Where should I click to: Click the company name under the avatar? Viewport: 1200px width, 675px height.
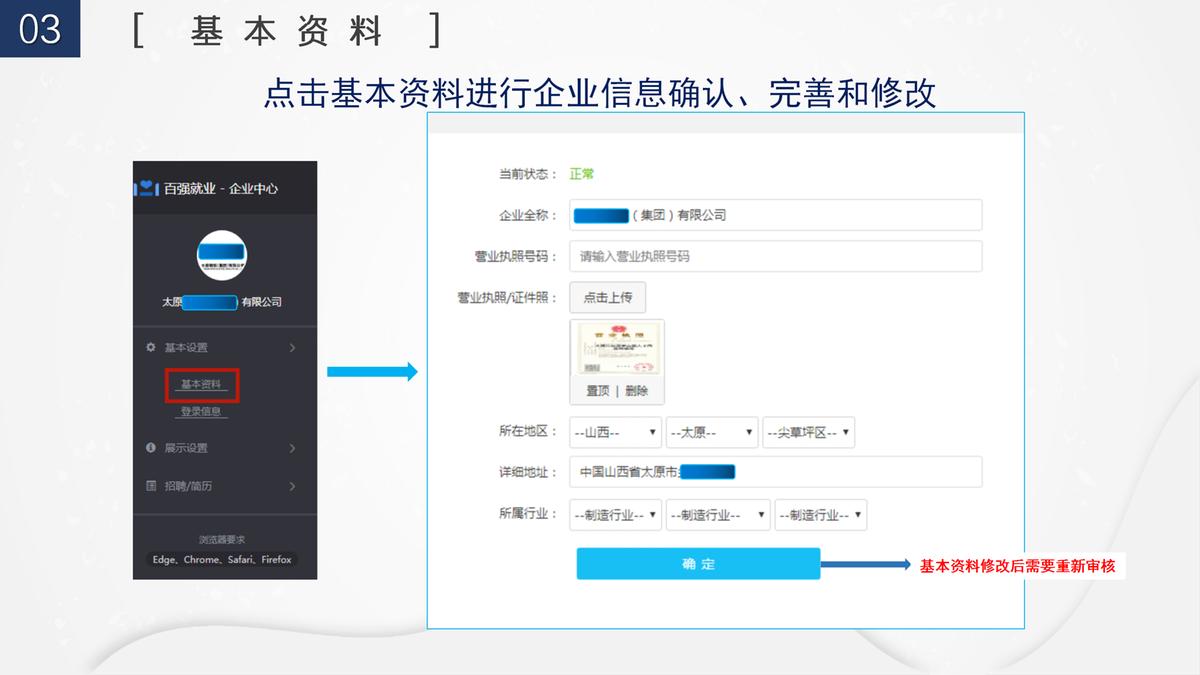click(222, 302)
